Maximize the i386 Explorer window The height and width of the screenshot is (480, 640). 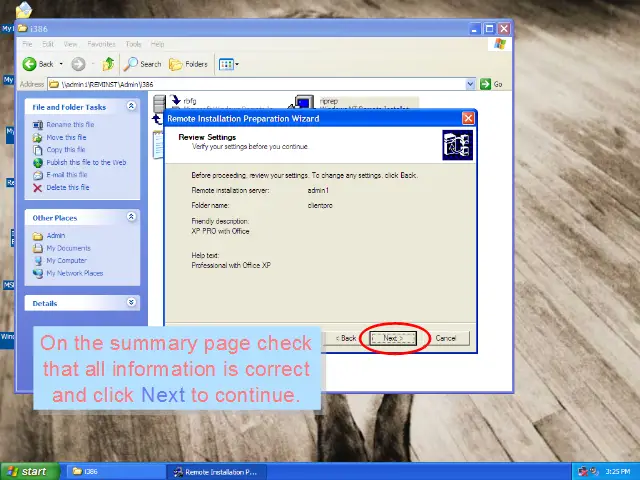point(489,29)
